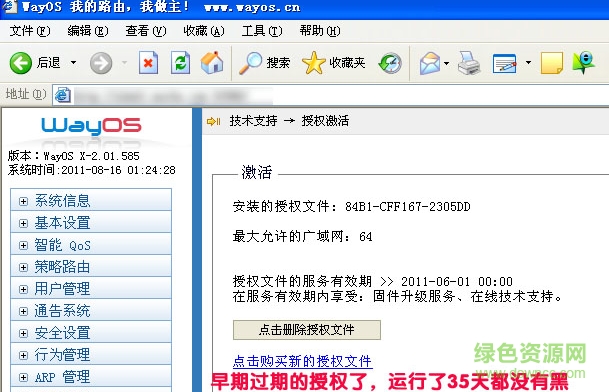Open the 收藏(A) menu
Screen dimensions: 609x392
pyautogui.click(x=204, y=31)
